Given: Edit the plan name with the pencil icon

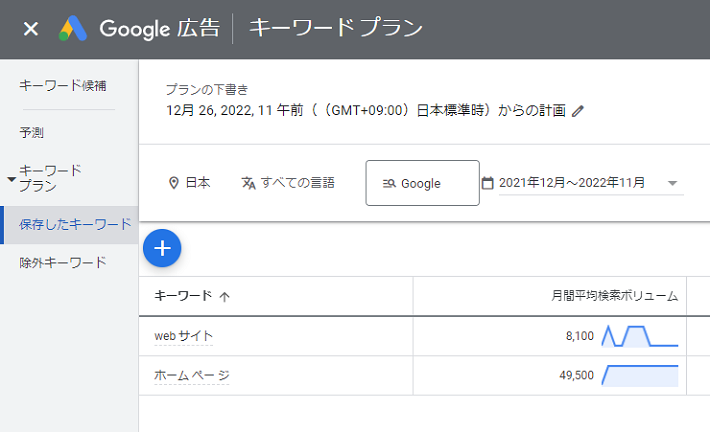Looking at the screenshot, I should coord(577,111).
